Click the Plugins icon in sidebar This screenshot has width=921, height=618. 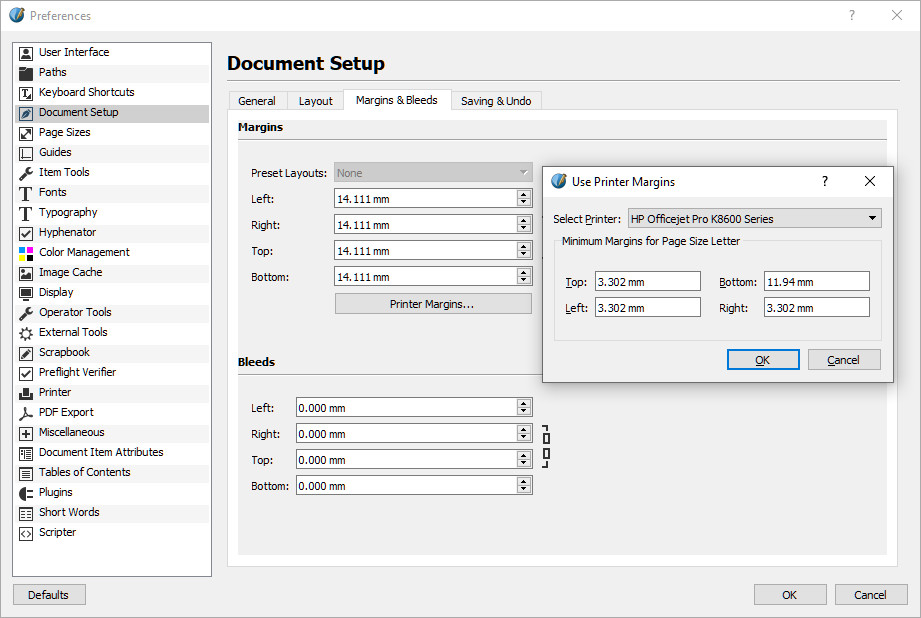26,492
